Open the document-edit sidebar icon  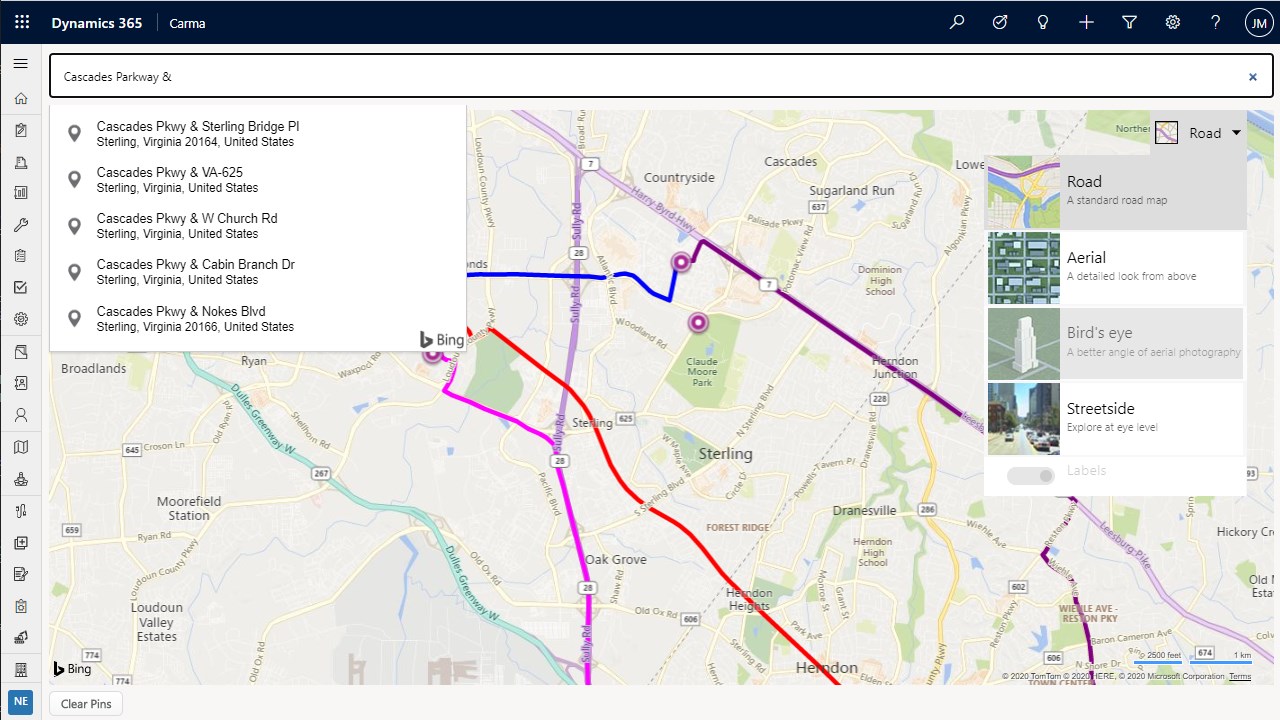20,574
